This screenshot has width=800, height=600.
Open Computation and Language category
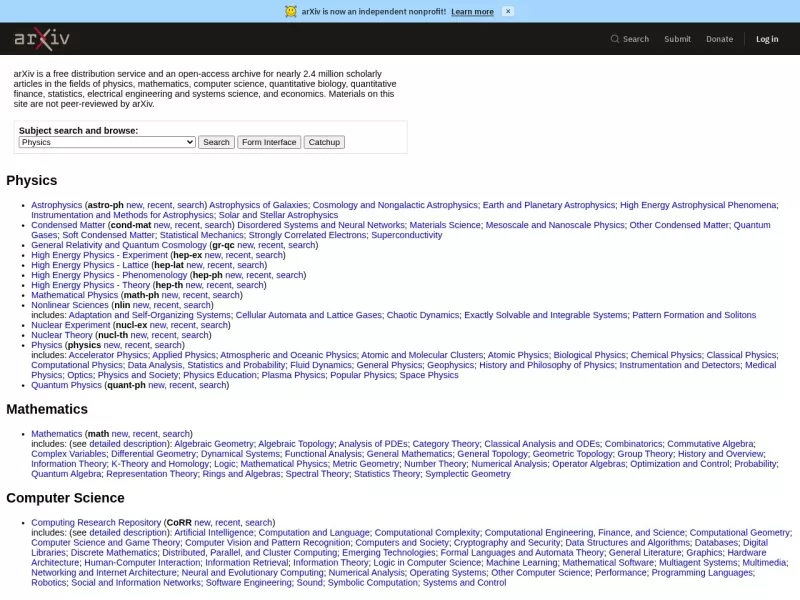point(314,533)
